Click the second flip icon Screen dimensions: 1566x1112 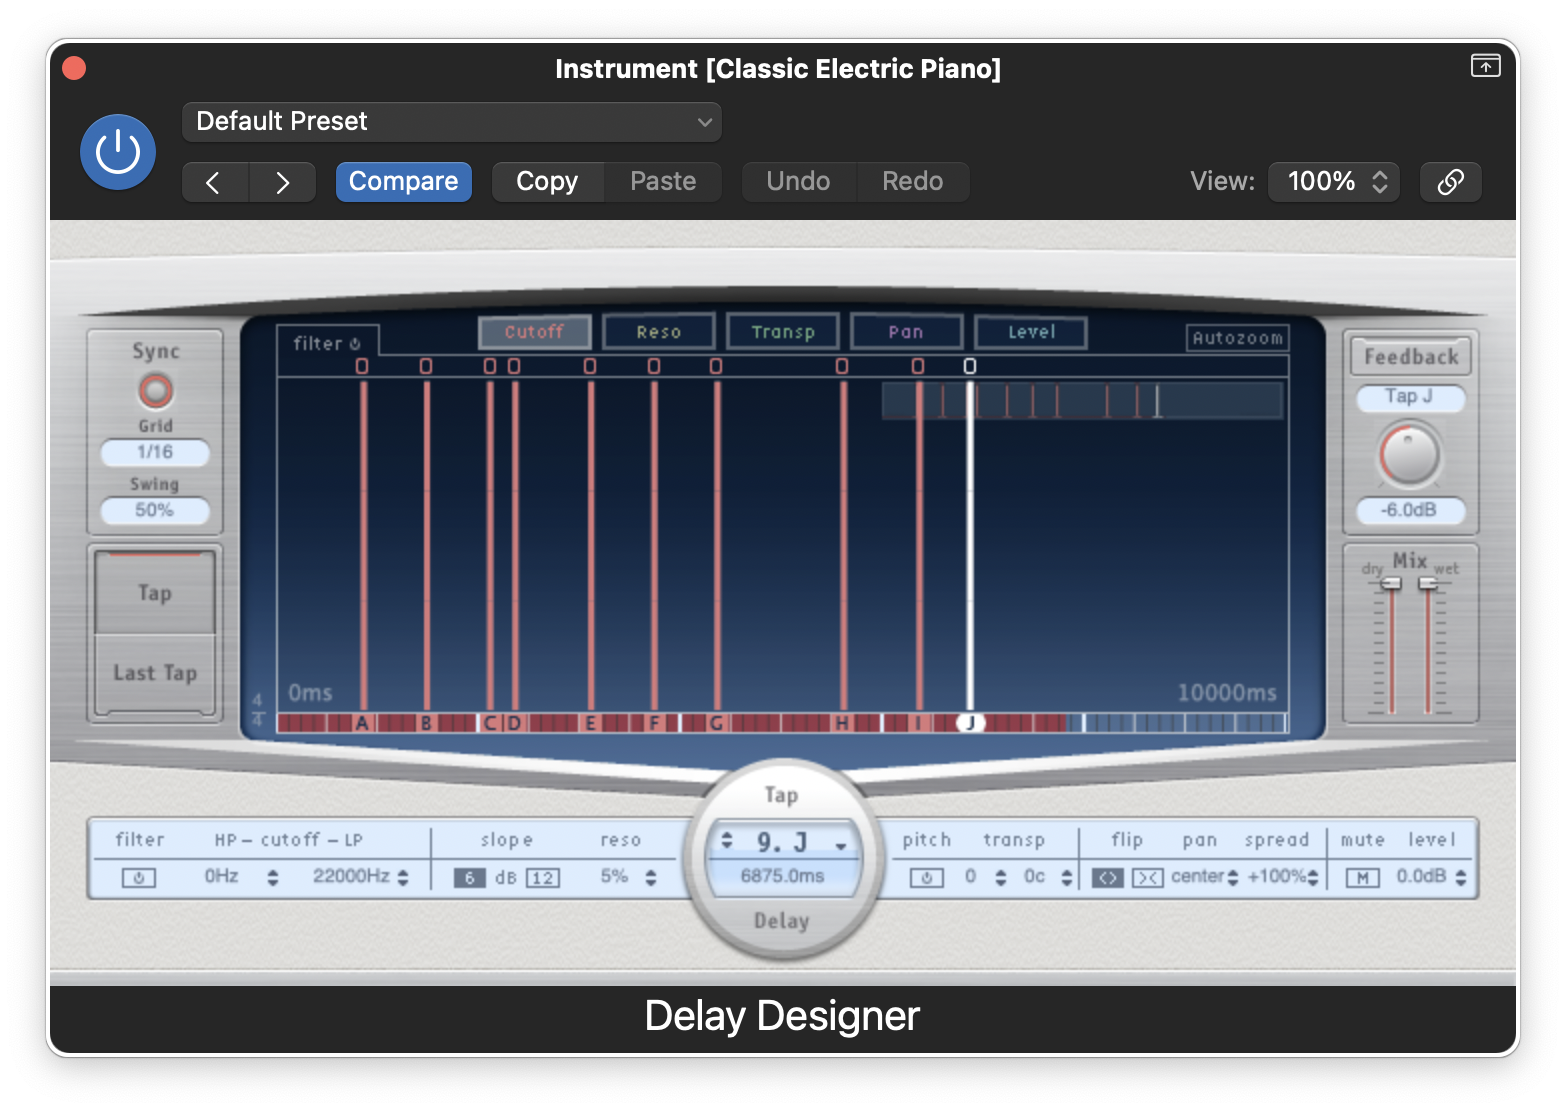[x=1147, y=878]
